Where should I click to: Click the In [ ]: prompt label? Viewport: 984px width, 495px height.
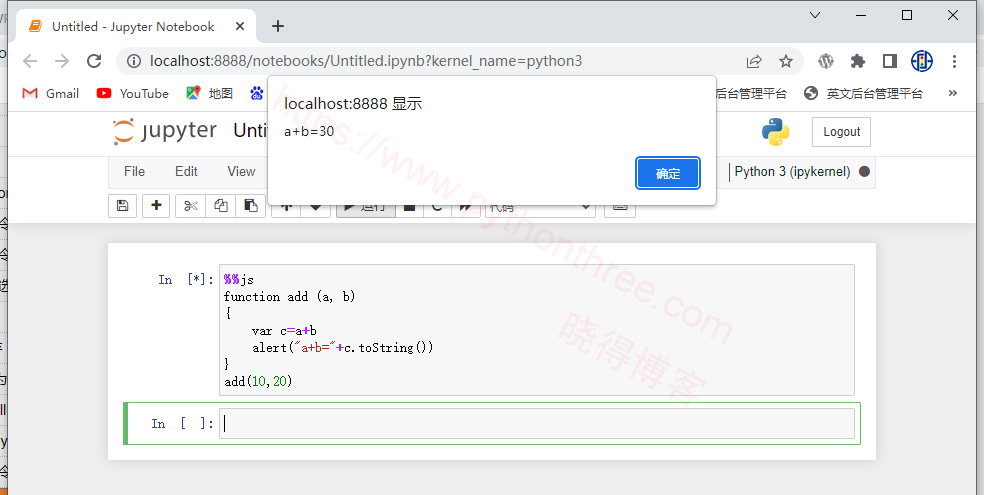183,424
